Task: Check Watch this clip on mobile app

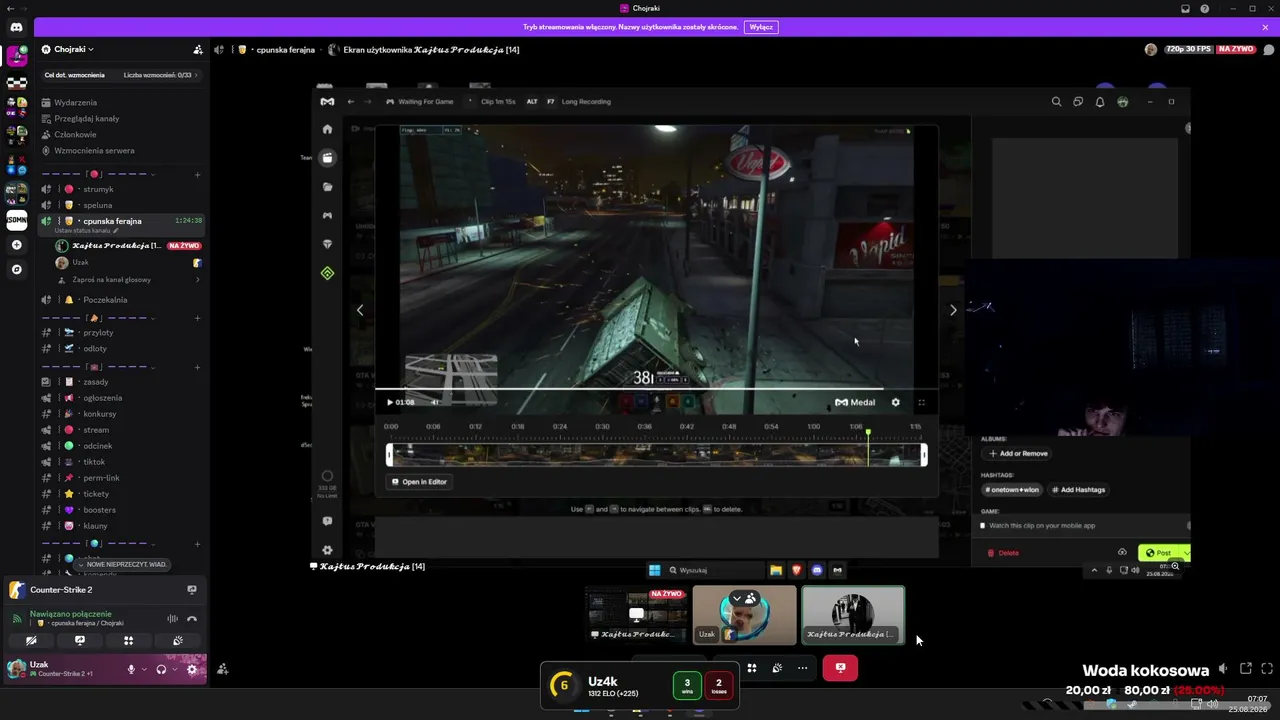Action: [983, 525]
